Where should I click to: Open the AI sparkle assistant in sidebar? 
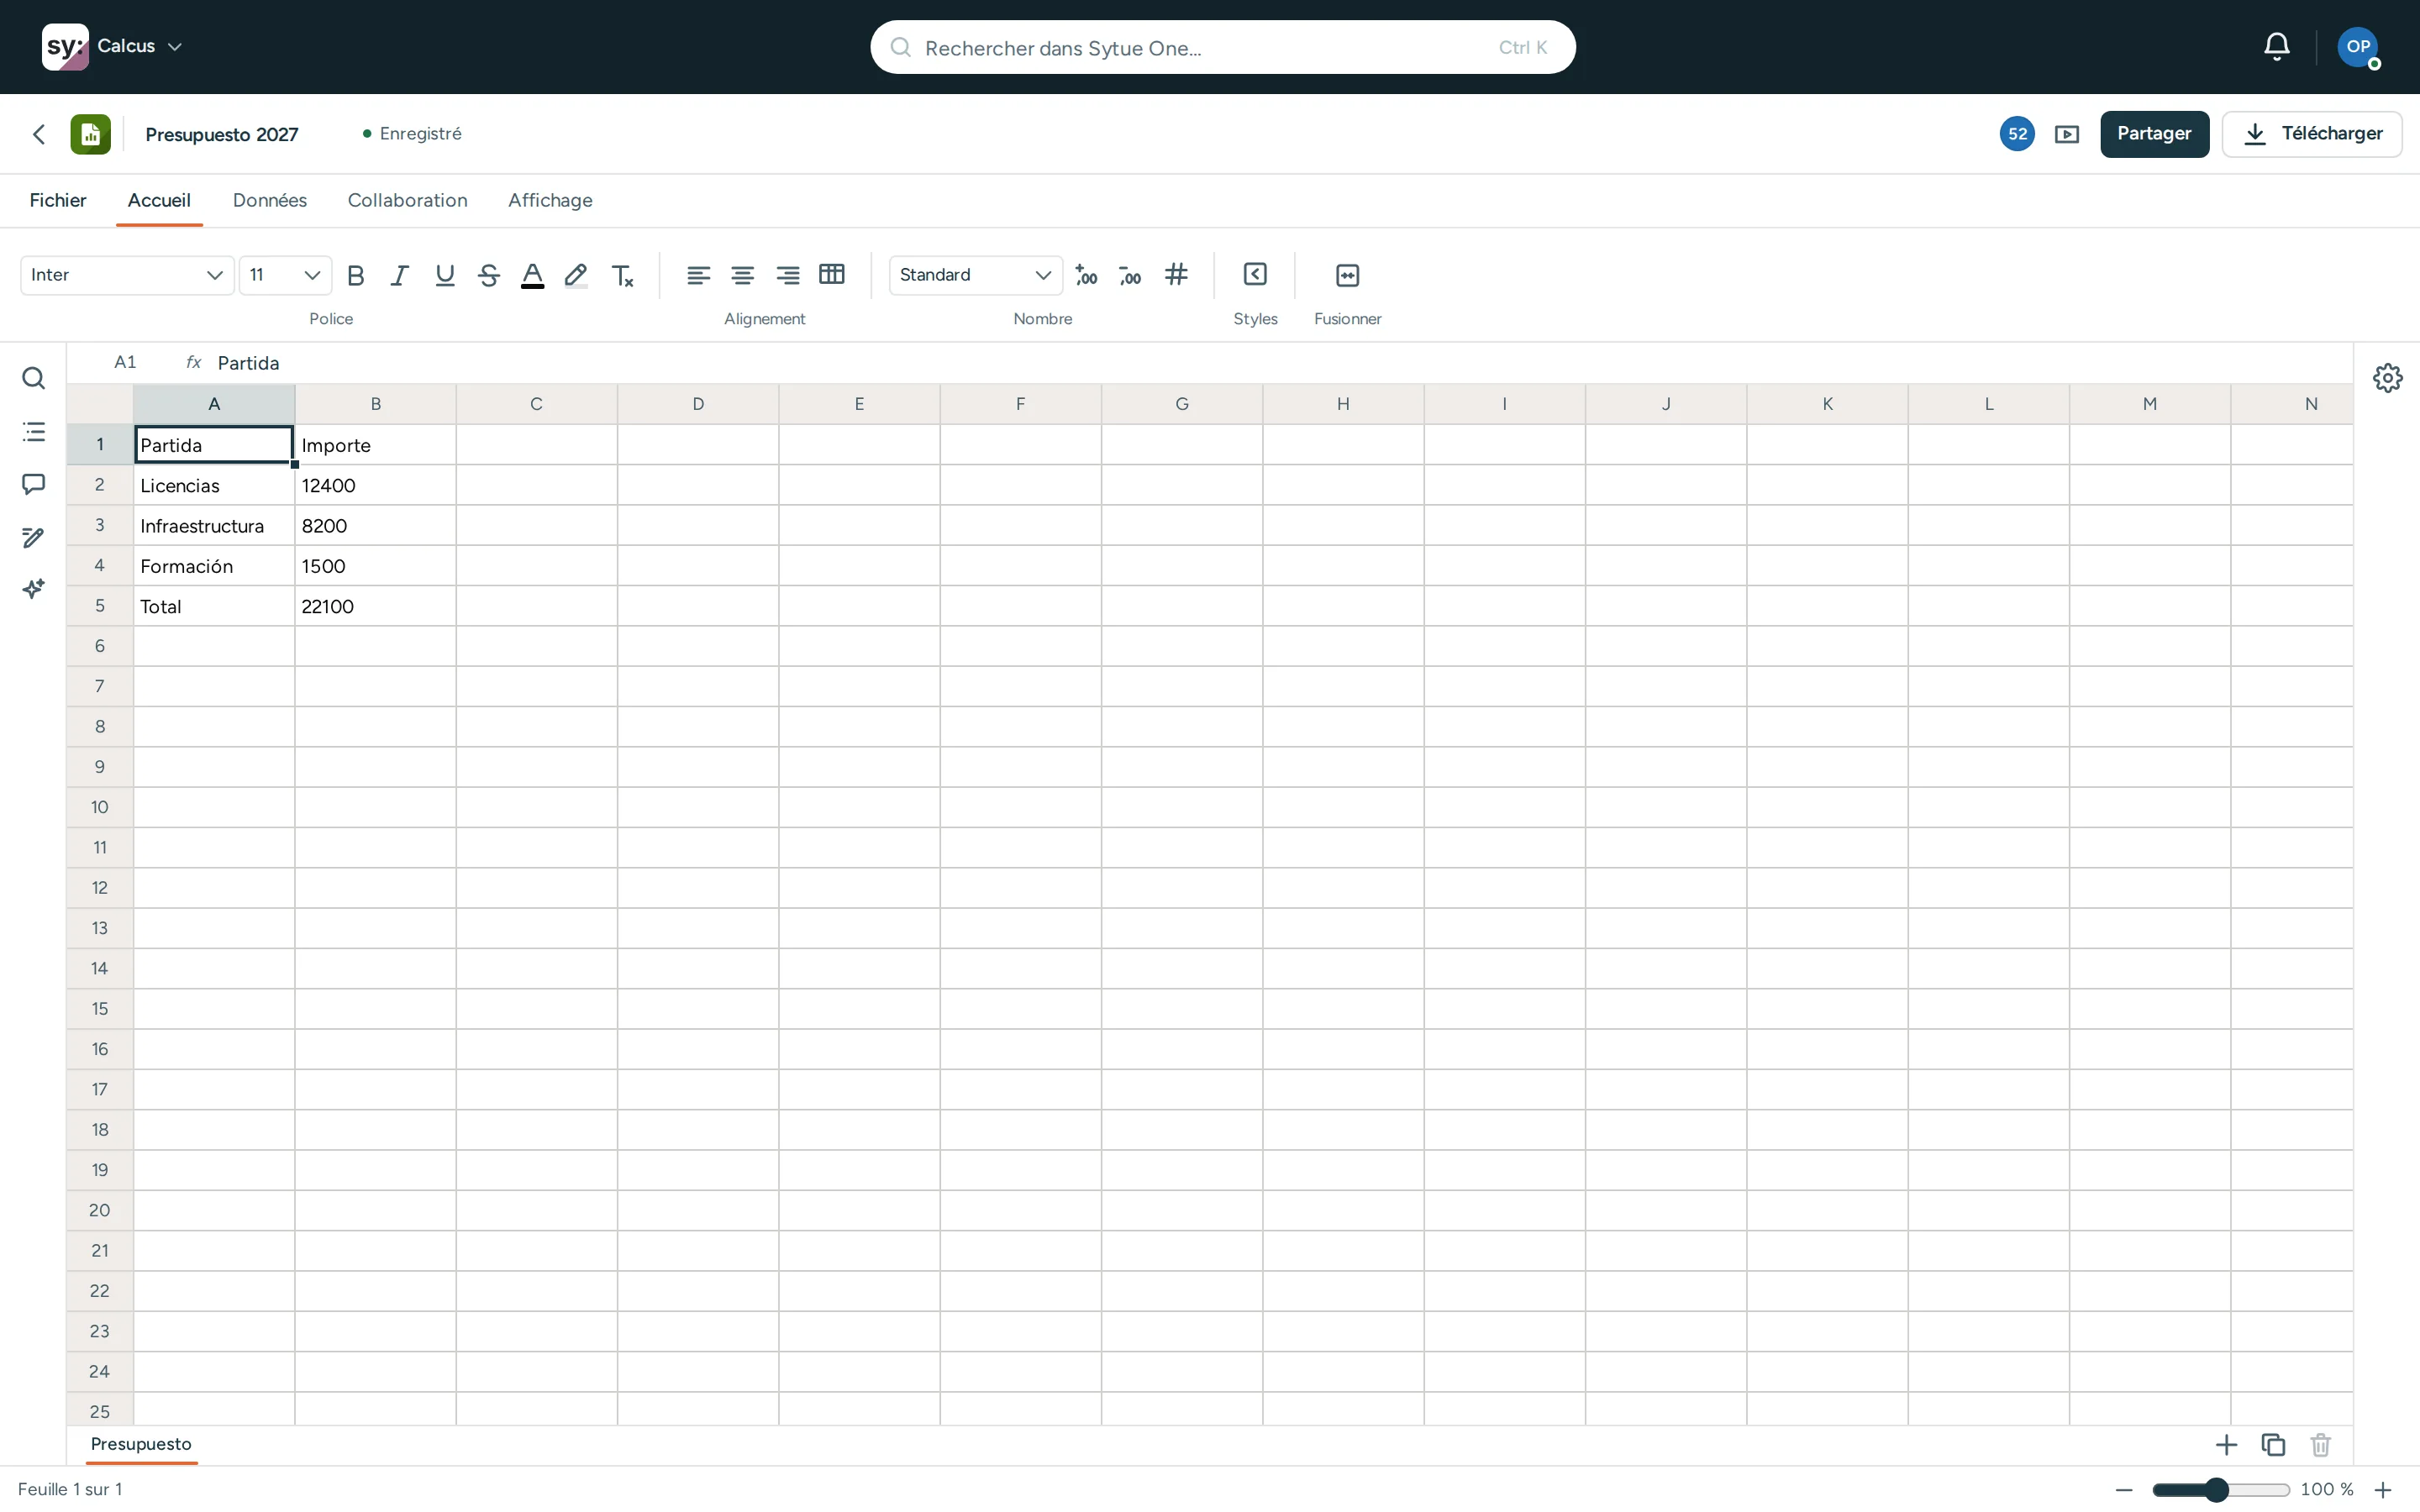(x=33, y=589)
